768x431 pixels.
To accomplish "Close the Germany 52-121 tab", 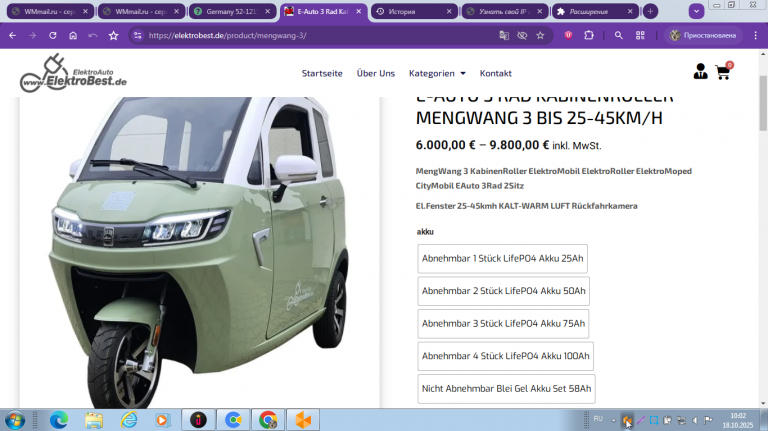I will pos(267,11).
